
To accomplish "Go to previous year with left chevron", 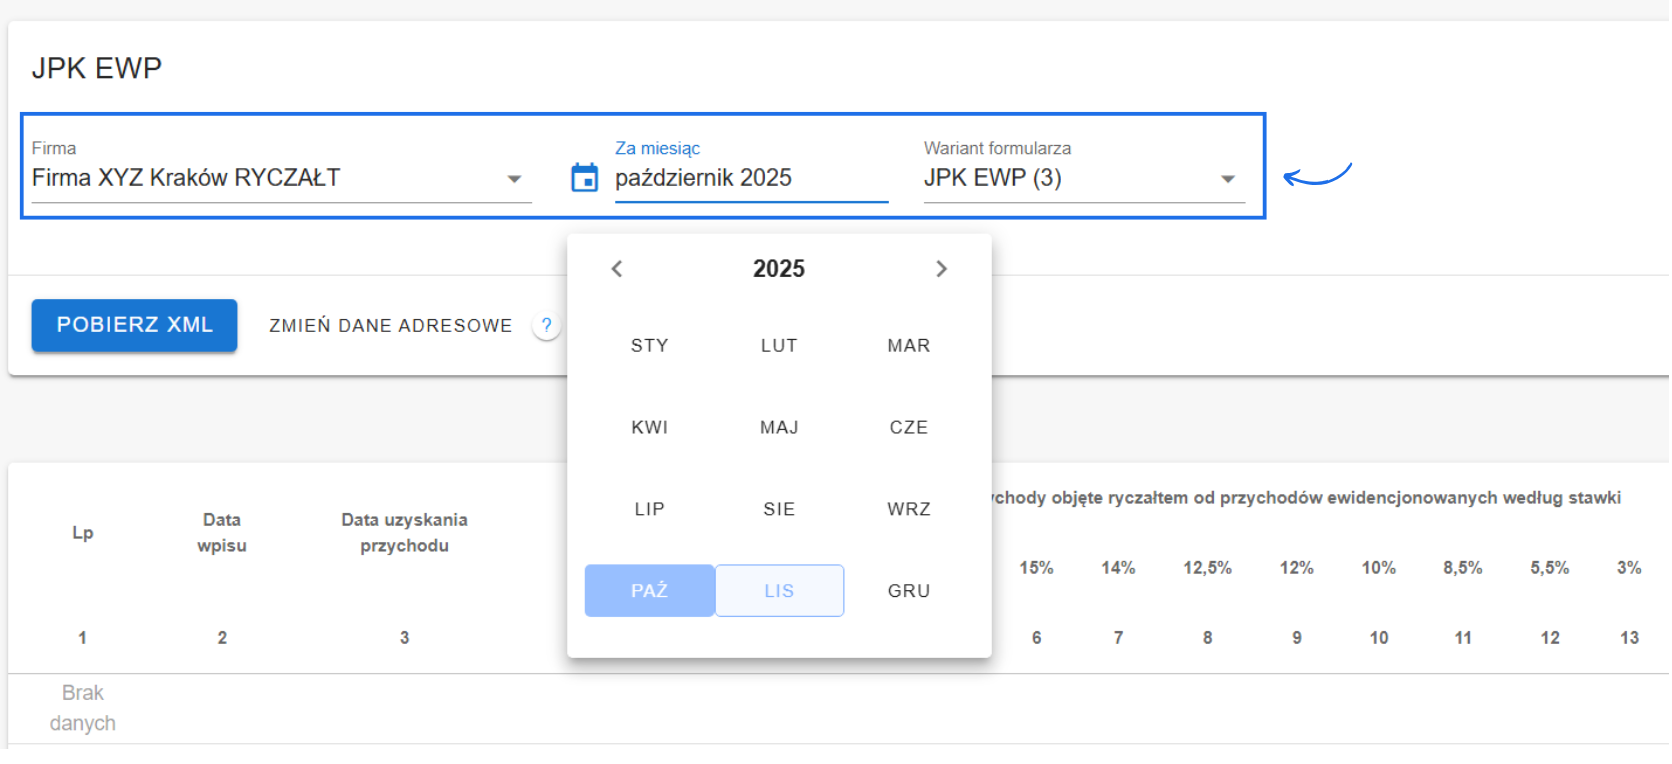I will click(617, 269).
